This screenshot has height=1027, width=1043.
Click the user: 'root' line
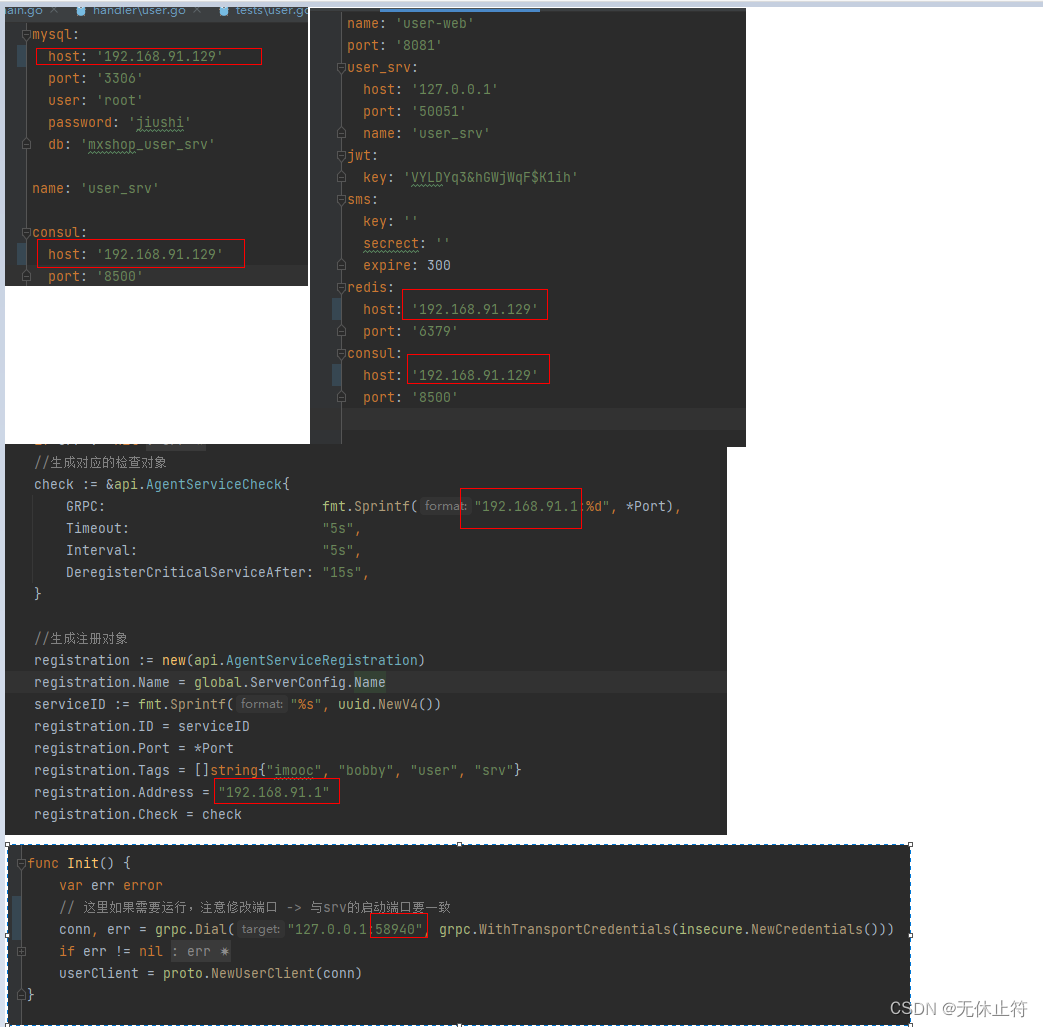pos(95,100)
